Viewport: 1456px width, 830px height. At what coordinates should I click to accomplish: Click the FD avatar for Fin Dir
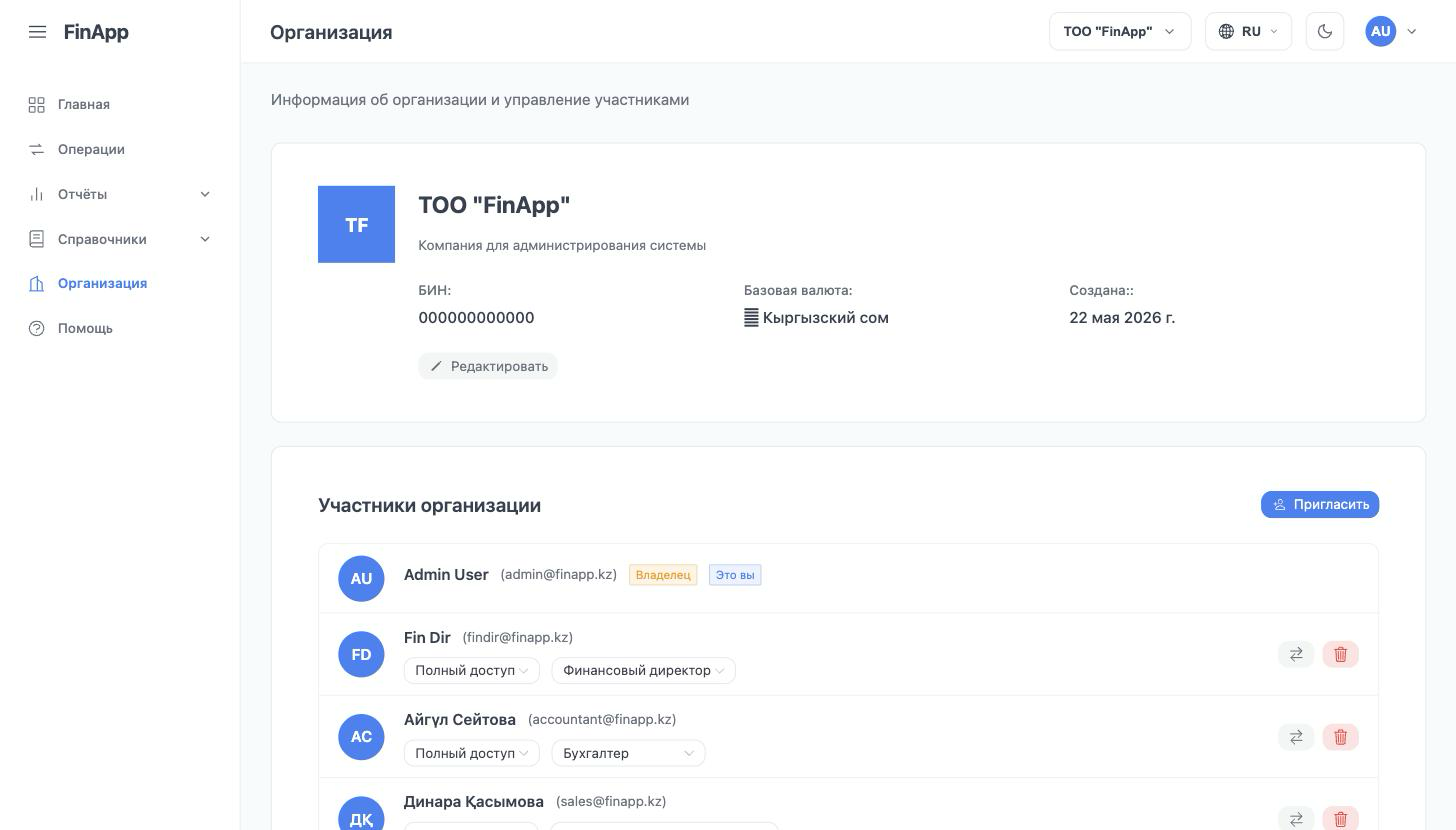[x=362, y=654]
